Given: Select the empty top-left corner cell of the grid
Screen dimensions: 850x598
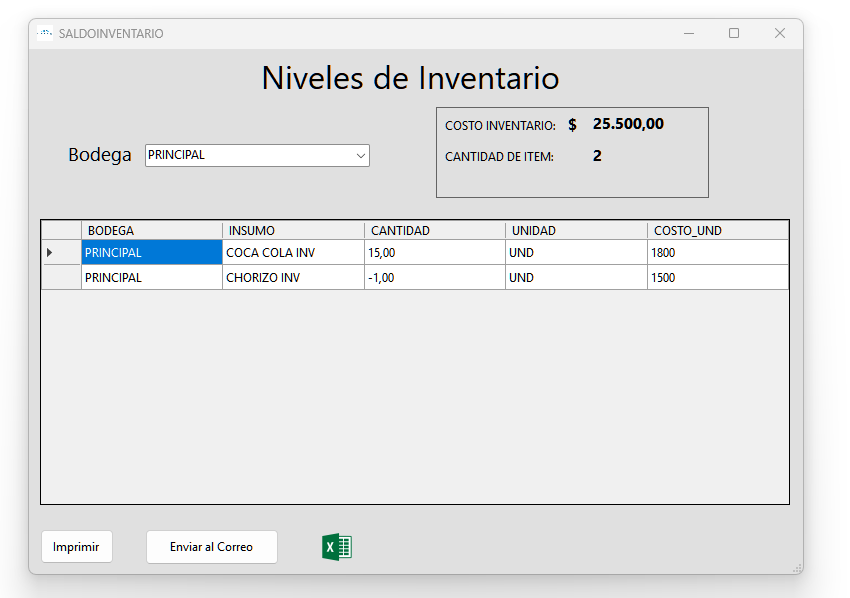Looking at the screenshot, I should click(x=60, y=229).
